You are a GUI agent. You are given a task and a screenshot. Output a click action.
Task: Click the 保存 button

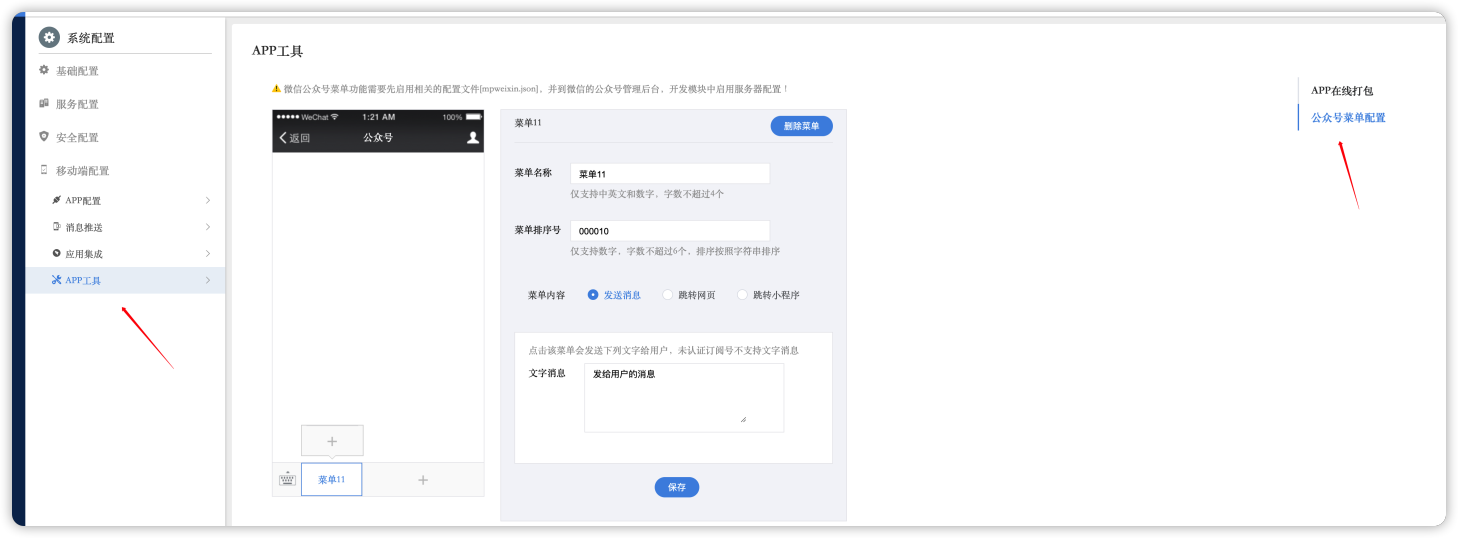click(677, 487)
